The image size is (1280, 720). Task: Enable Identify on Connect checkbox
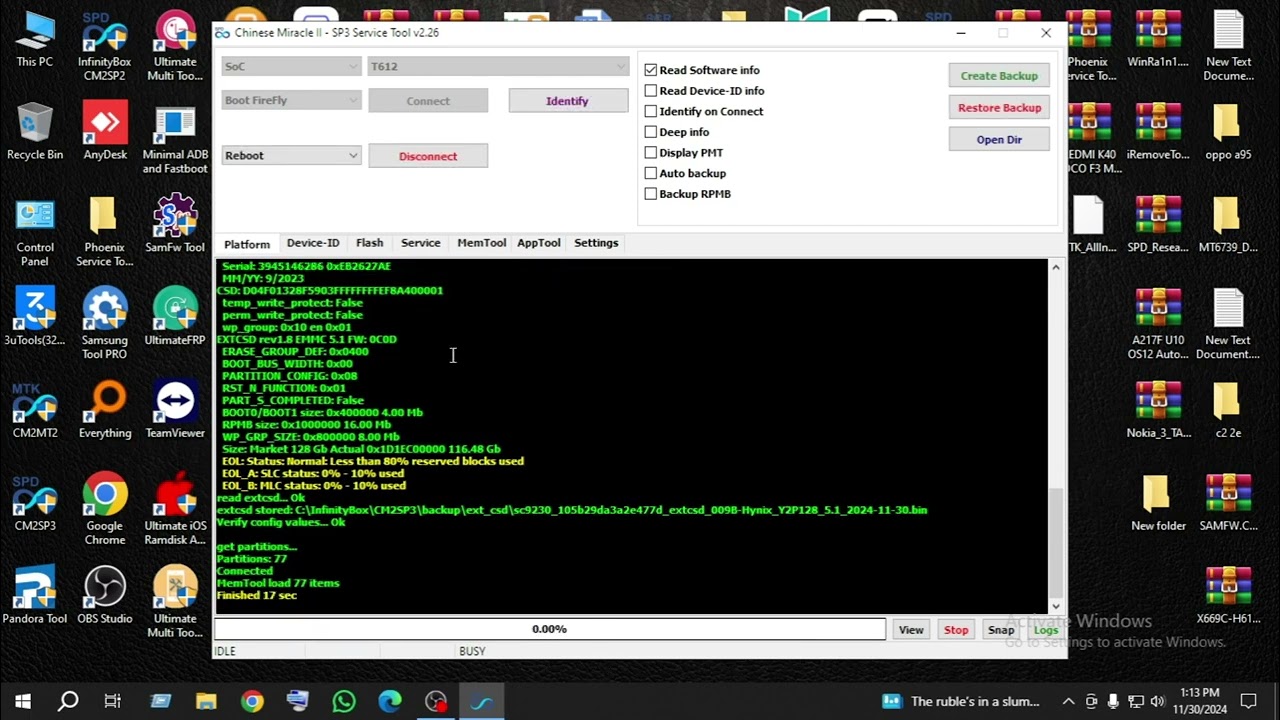point(651,111)
